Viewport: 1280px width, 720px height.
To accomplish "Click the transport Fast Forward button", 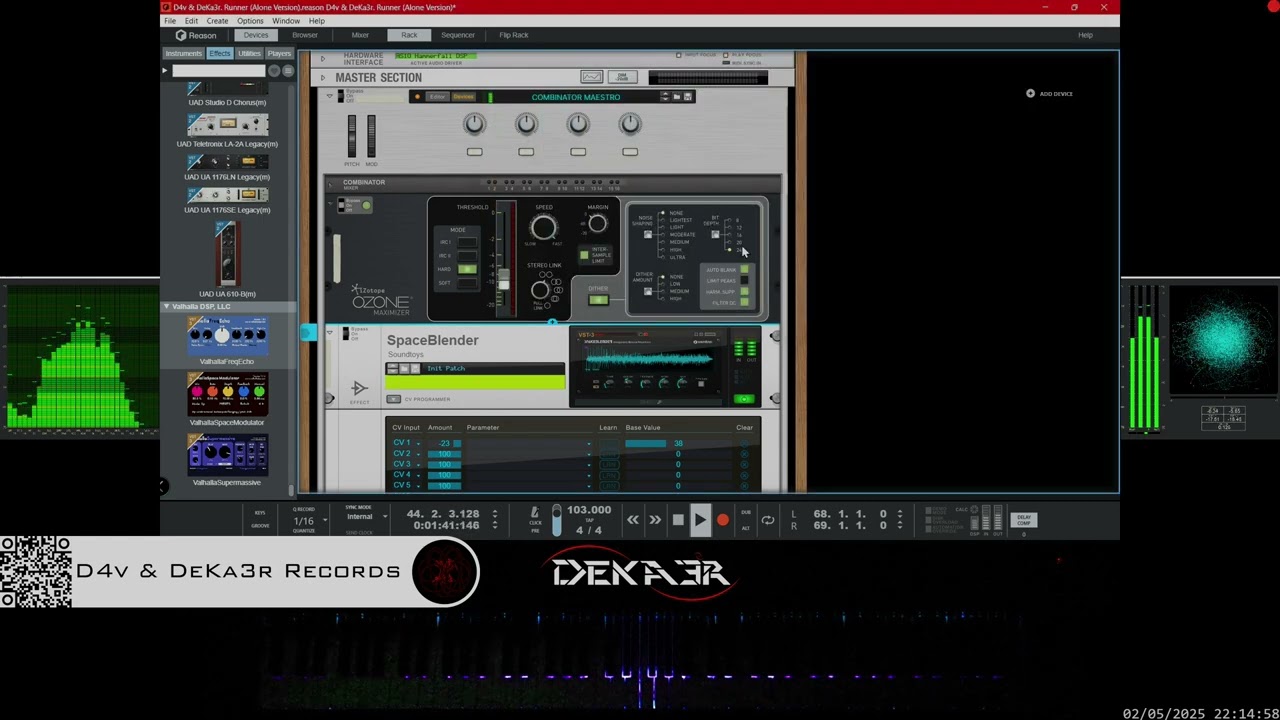I will click(655, 520).
